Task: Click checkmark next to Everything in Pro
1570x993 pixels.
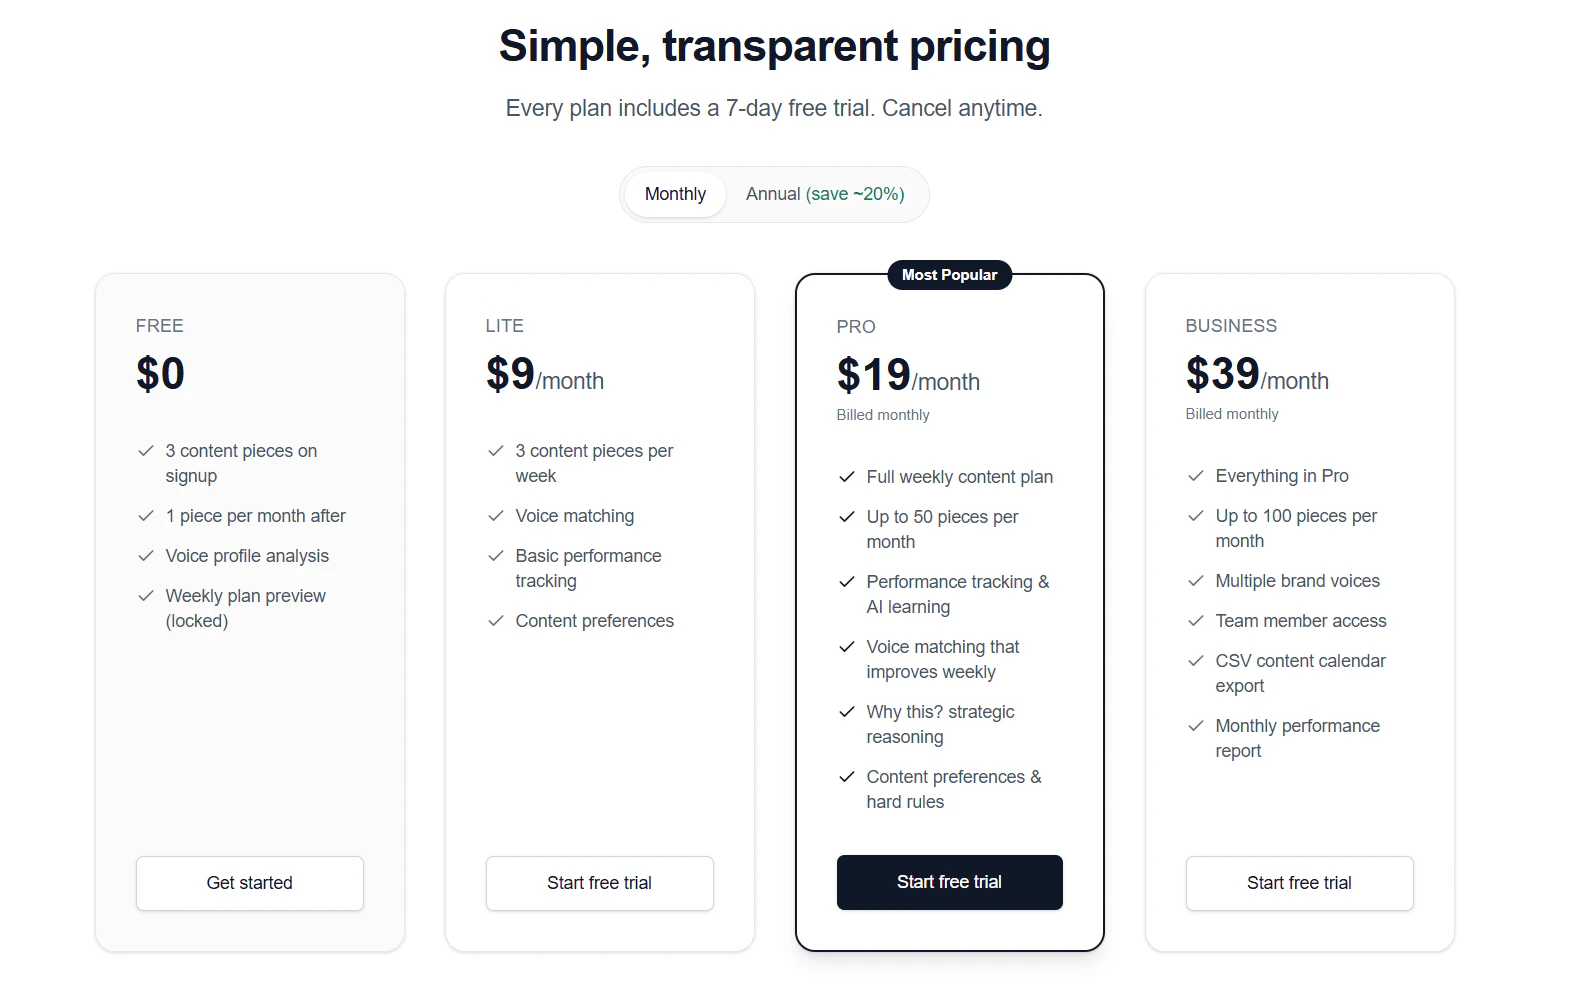Action: [x=1196, y=476]
